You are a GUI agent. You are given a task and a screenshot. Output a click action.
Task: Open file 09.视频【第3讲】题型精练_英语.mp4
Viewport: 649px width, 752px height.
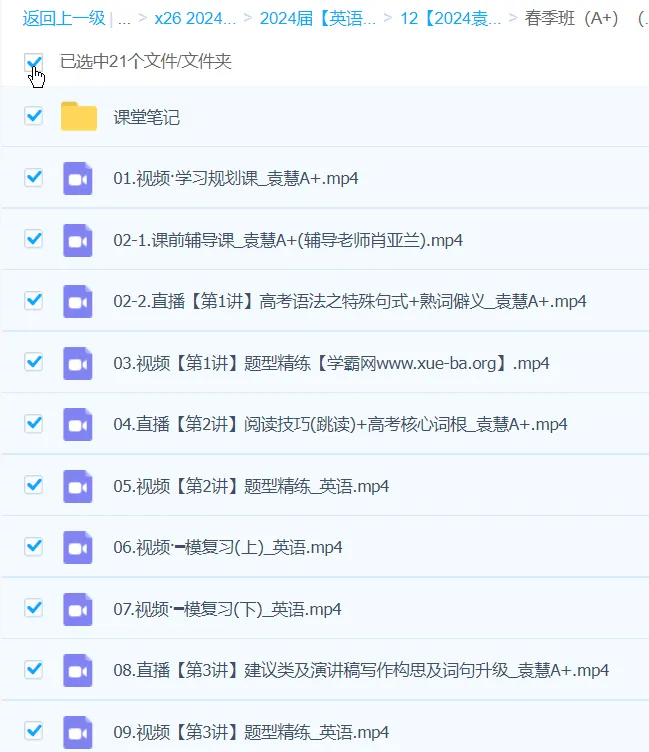(251, 731)
